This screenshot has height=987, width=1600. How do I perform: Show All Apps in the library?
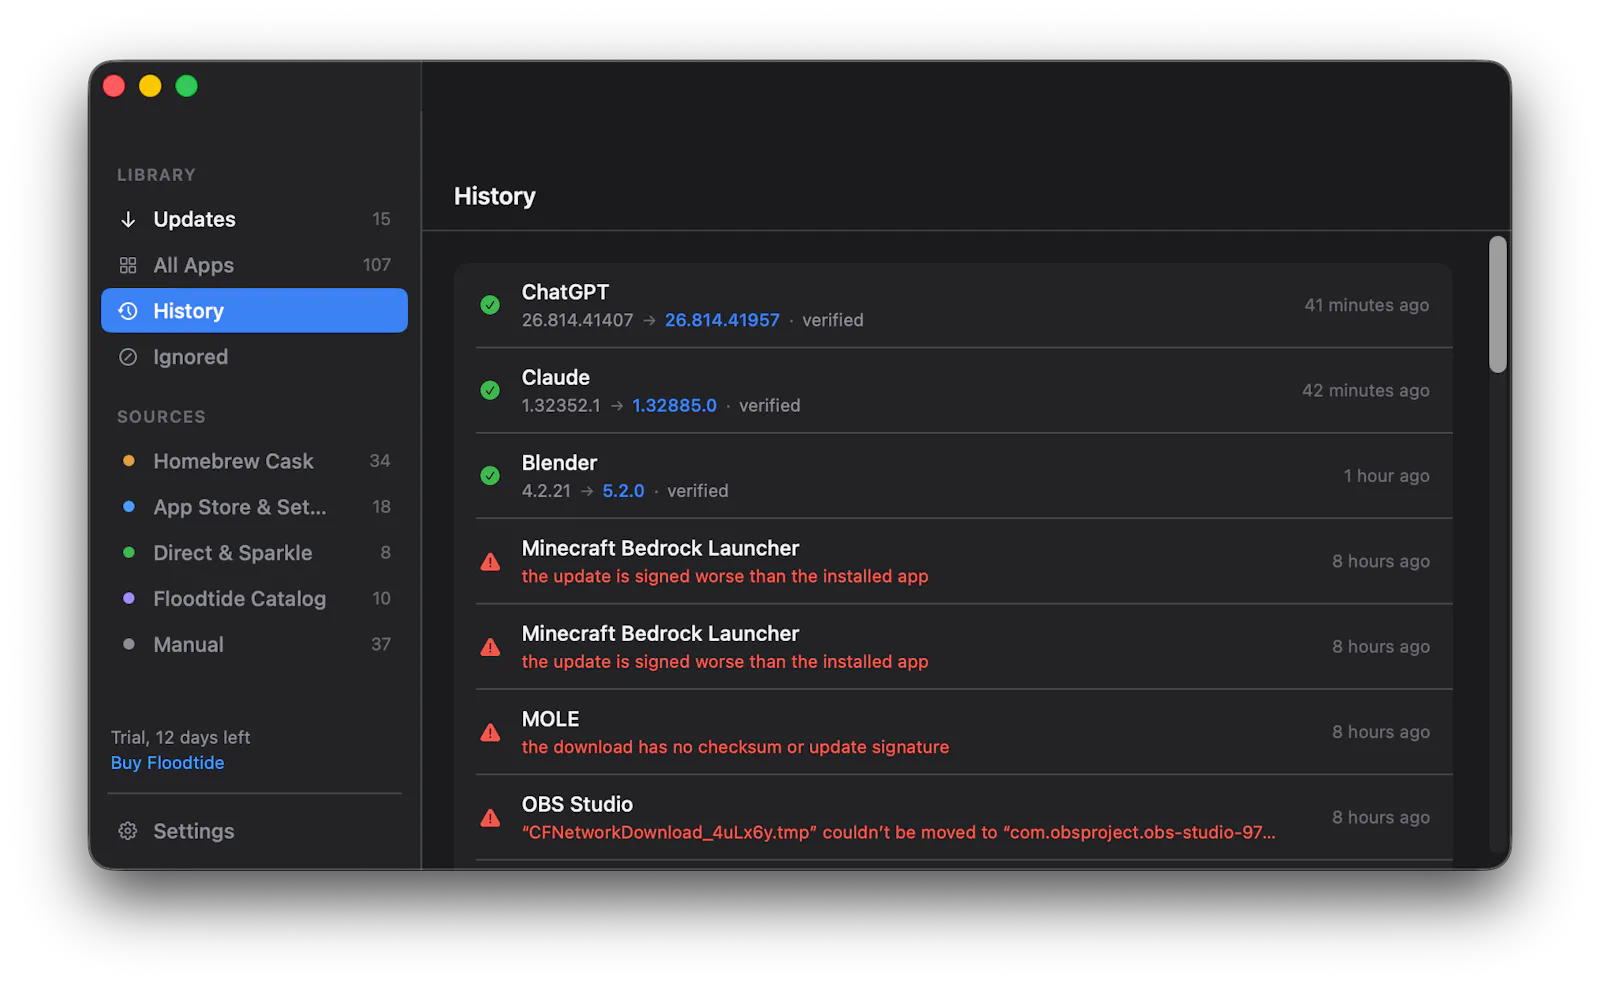click(254, 265)
